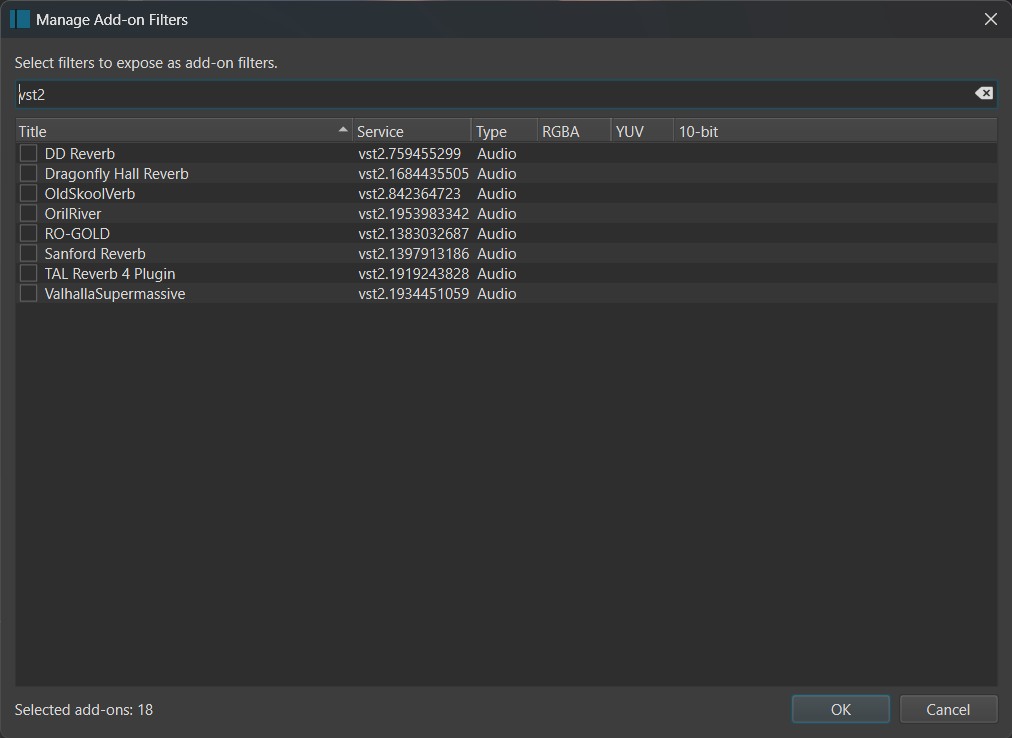Select the service text vst2.1684435505
Viewport: 1012px width, 738px height.
click(414, 174)
